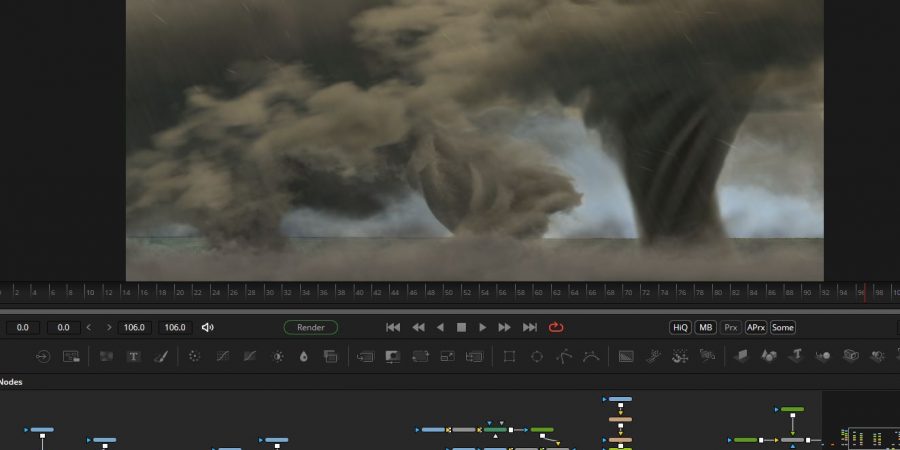900x450 pixels.
Task: Select the Text+ tool icon
Action: [133, 356]
